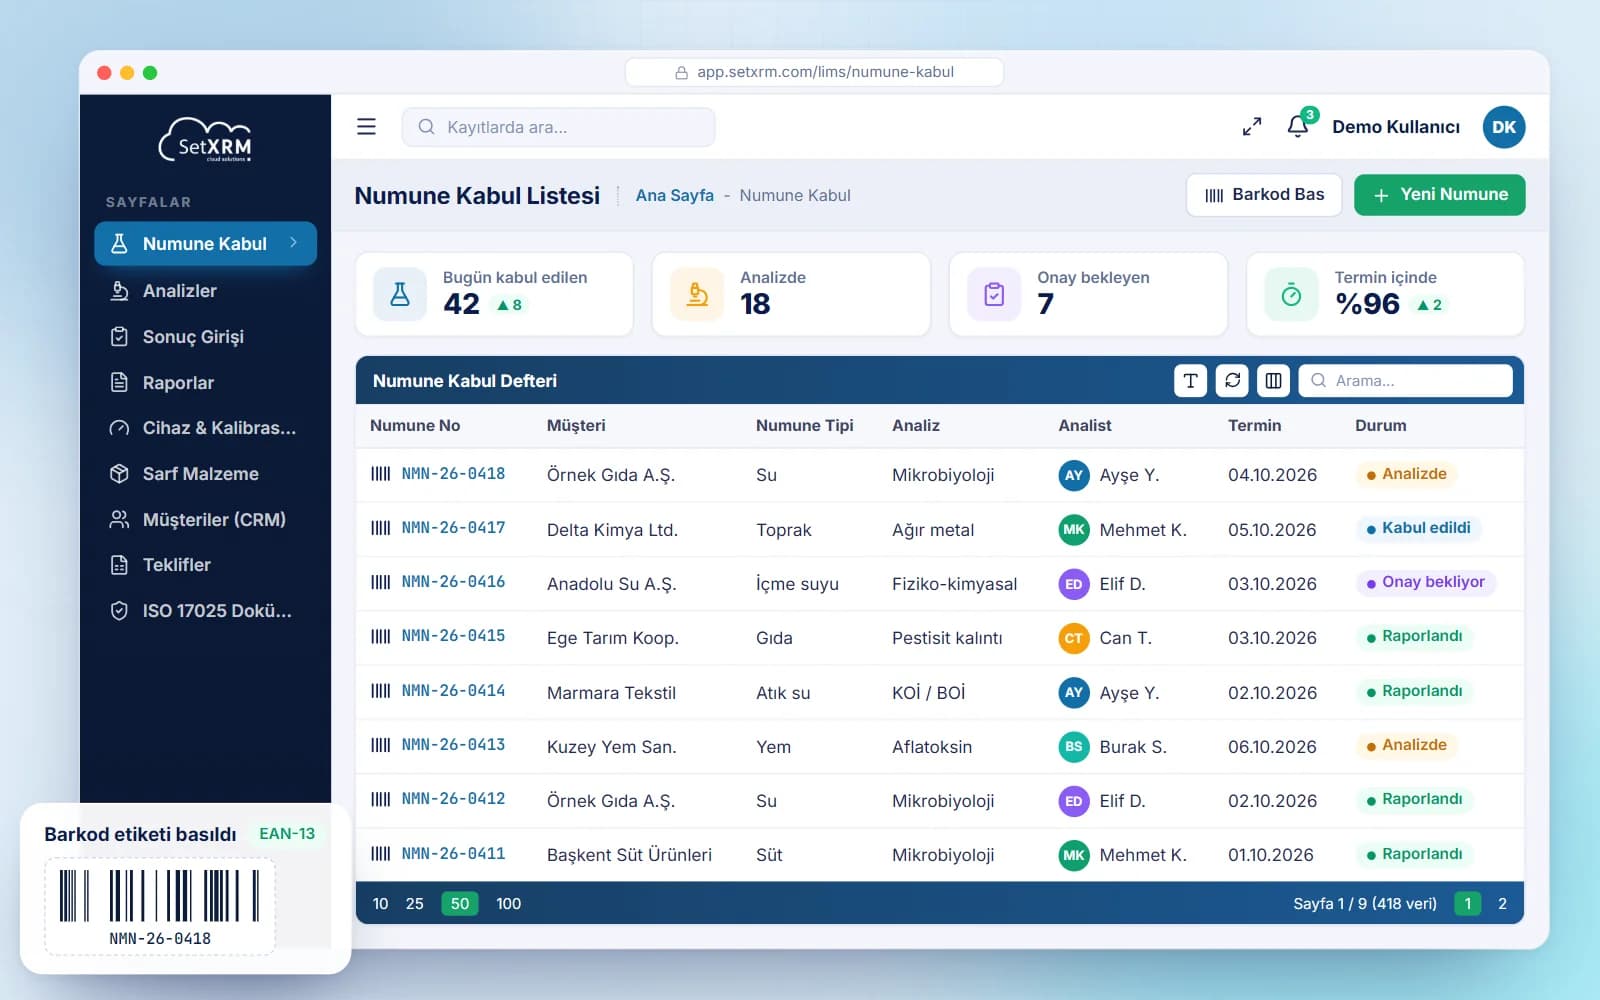
Task: Click the fullscreen expand arrows icon
Action: 1252,127
